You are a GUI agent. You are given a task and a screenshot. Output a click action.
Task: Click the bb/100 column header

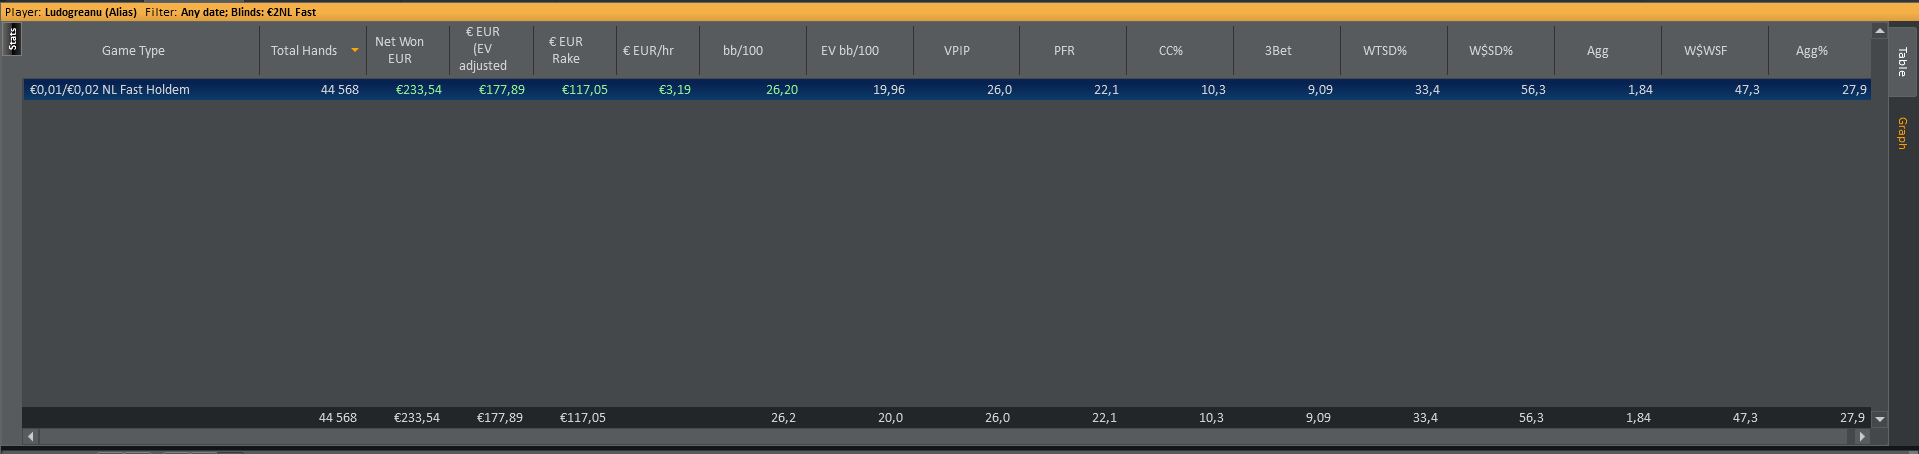743,50
